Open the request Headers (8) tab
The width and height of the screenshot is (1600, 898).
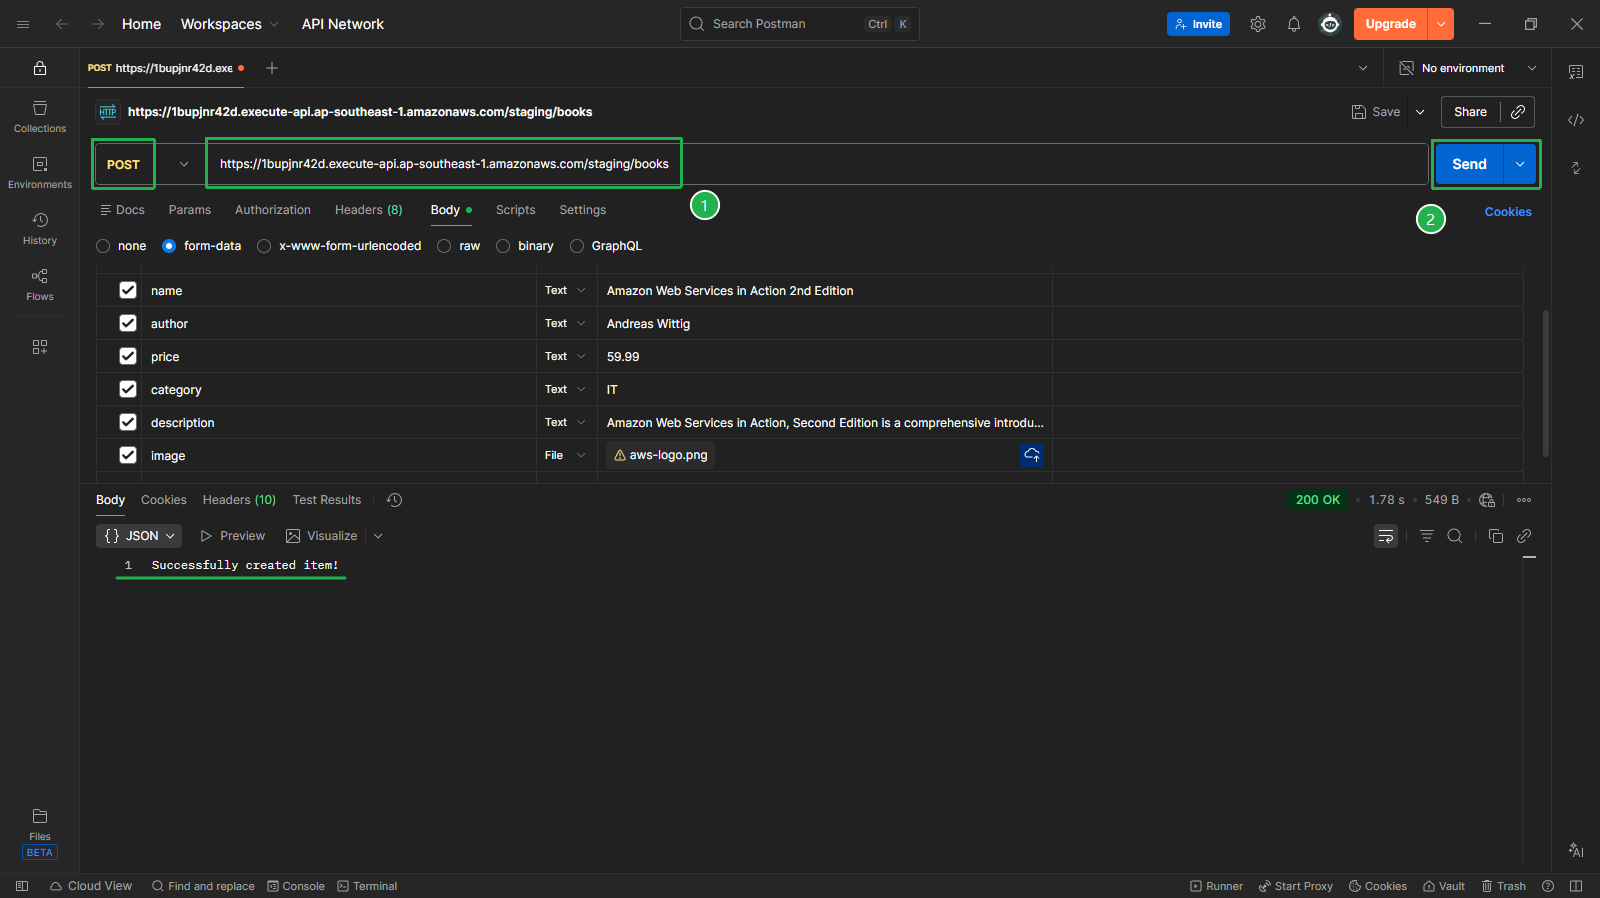pyautogui.click(x=369, y=210)
